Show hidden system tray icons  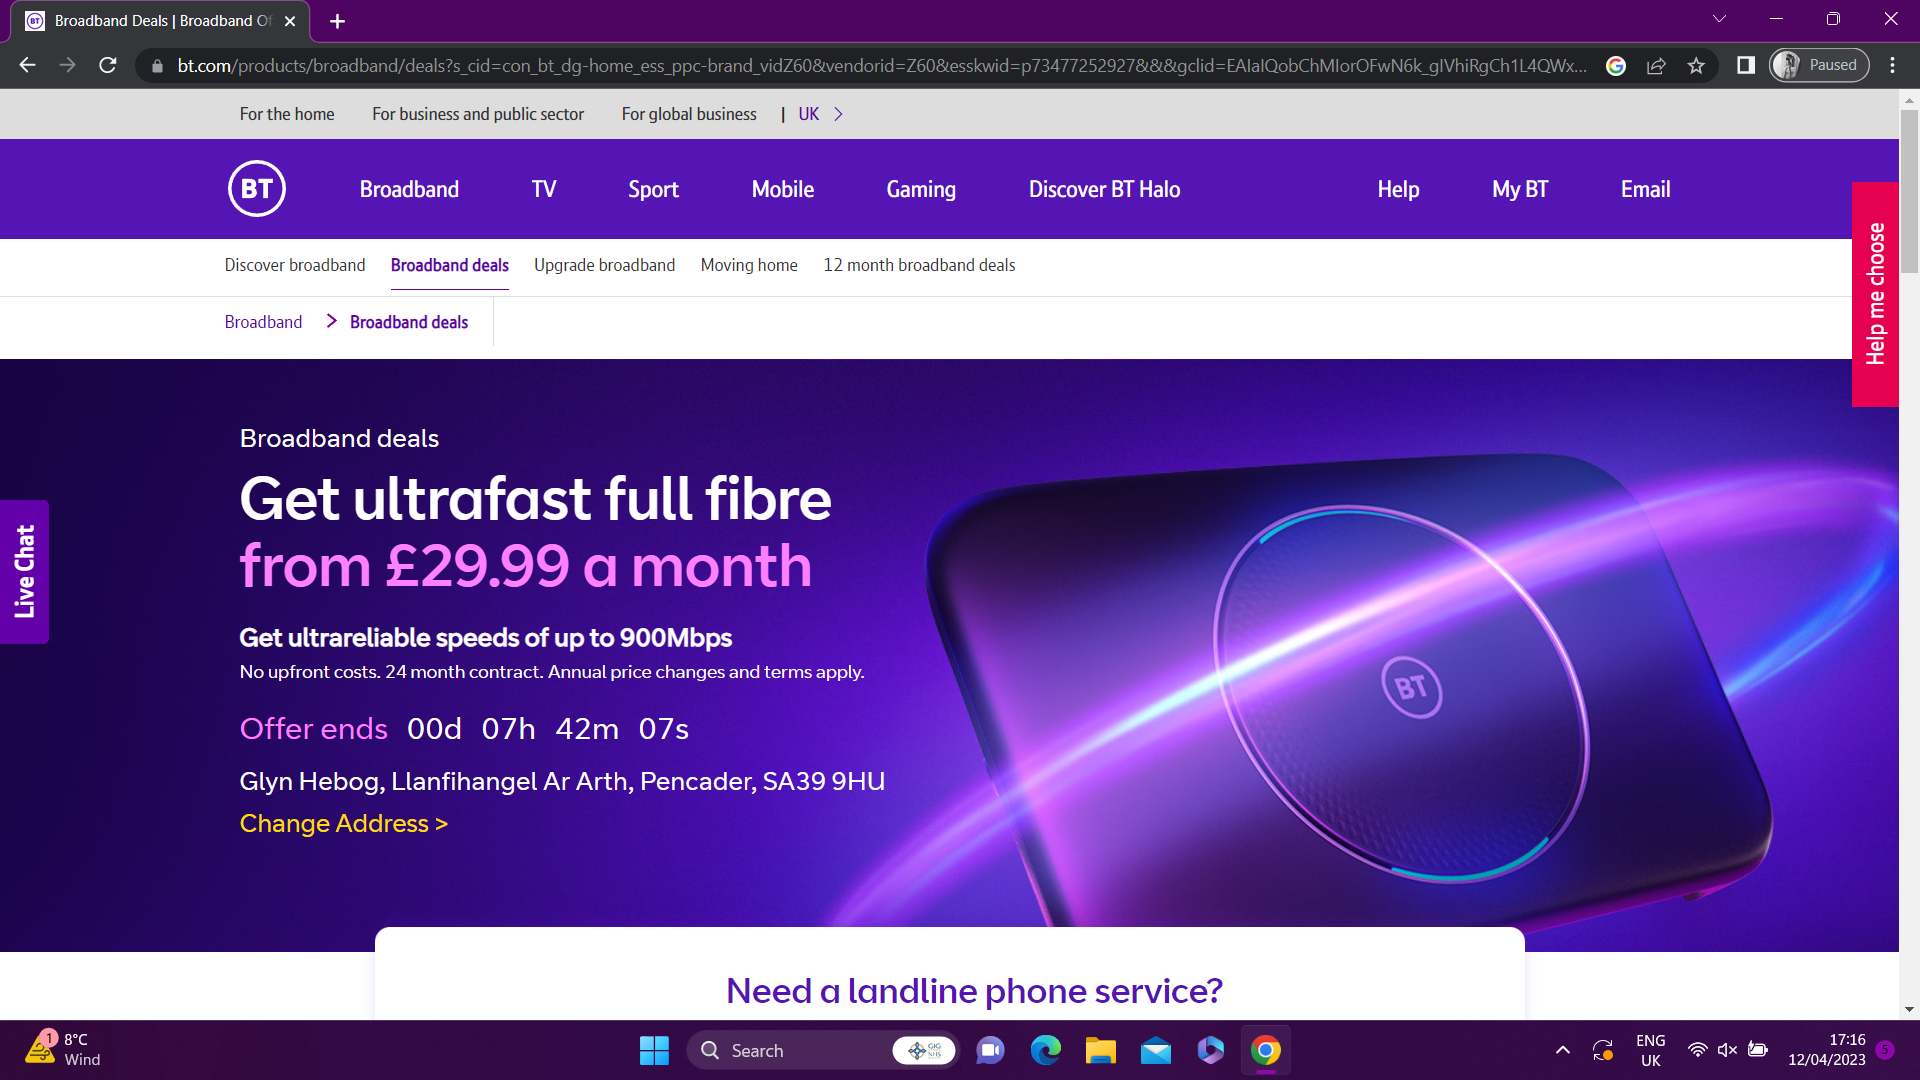[1562, 1050]
